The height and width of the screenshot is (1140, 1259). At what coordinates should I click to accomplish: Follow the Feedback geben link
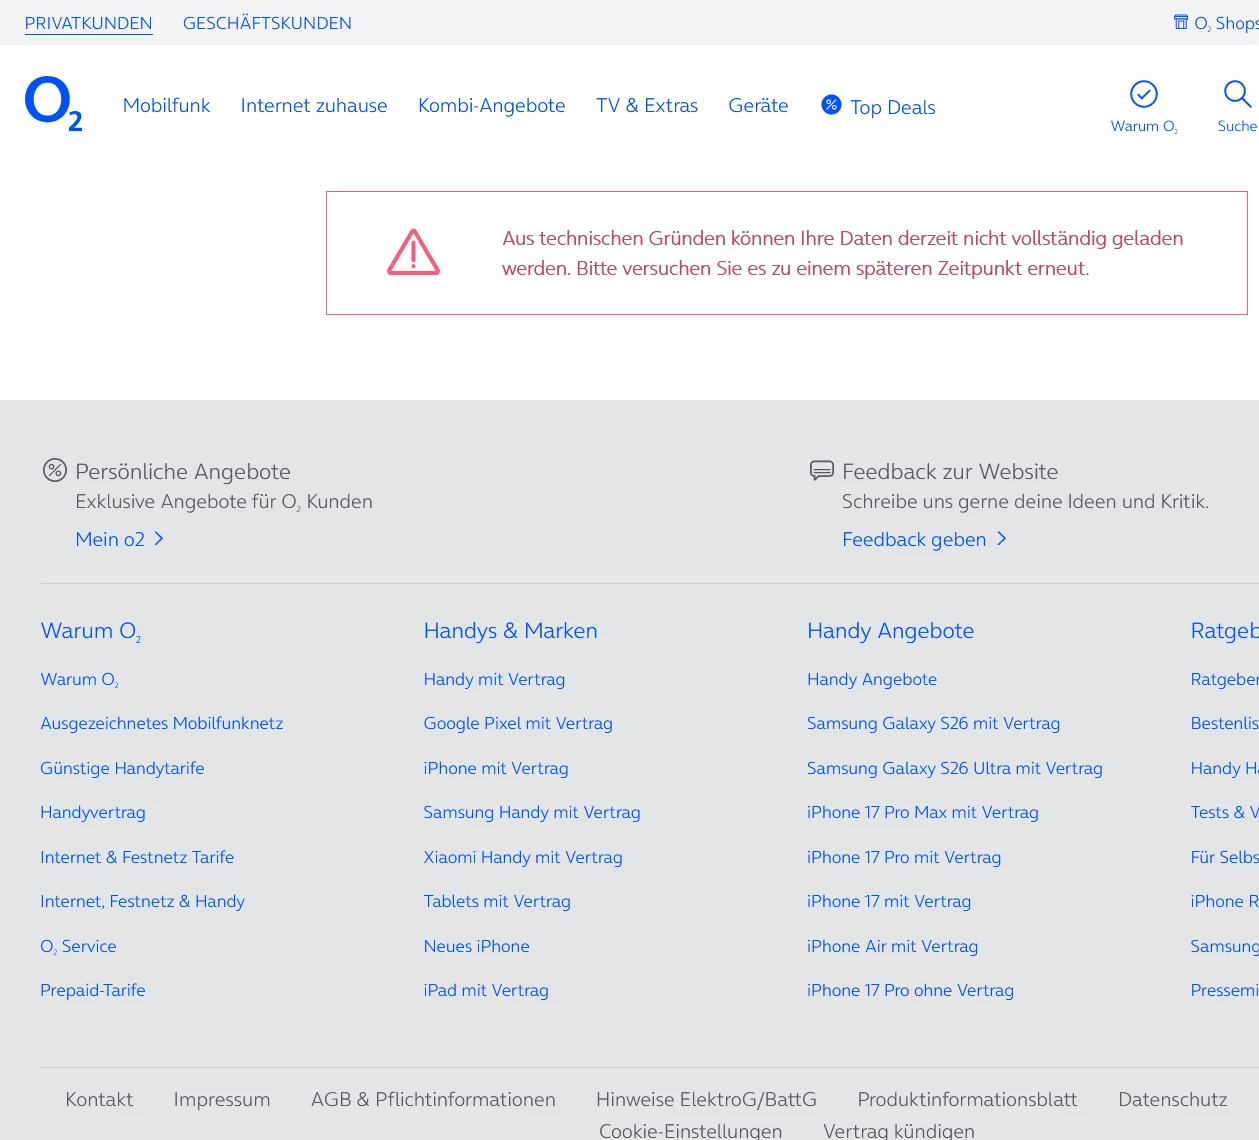914,539
